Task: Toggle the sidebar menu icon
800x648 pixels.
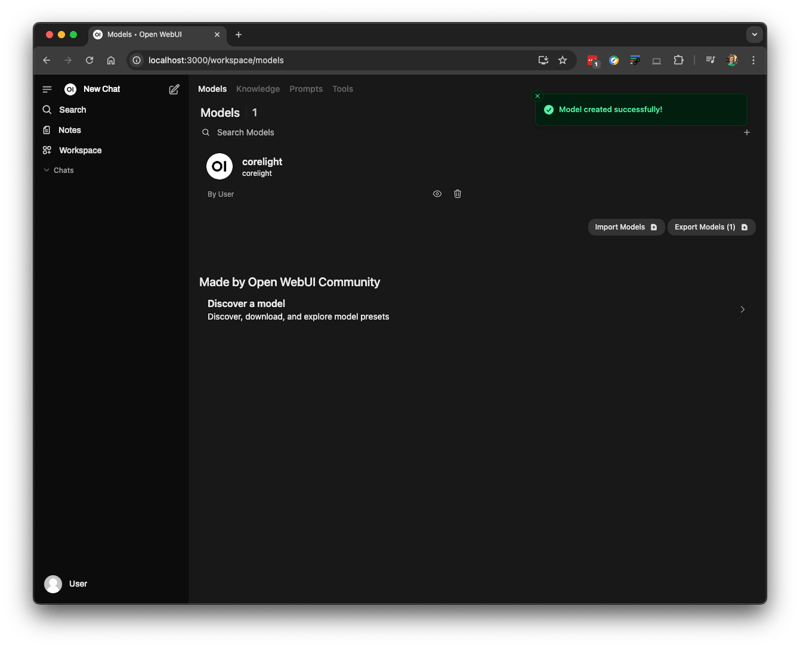Action: pyautogui.click(x=47, y=89)
